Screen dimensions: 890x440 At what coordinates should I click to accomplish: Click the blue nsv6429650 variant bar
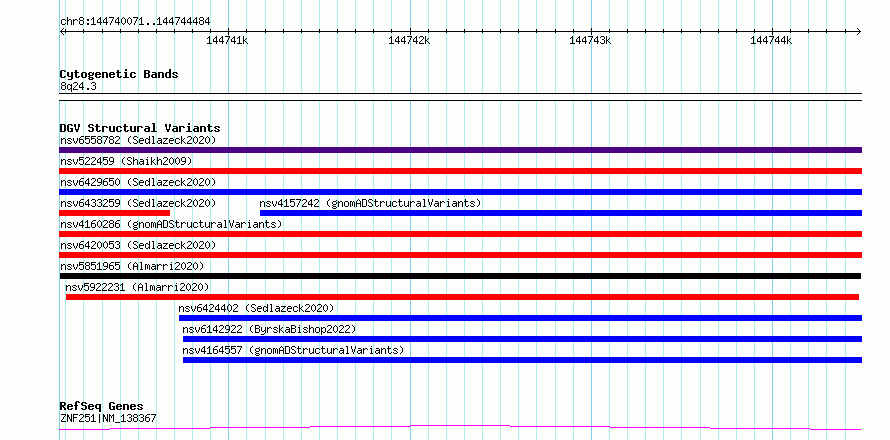point(460,192)
